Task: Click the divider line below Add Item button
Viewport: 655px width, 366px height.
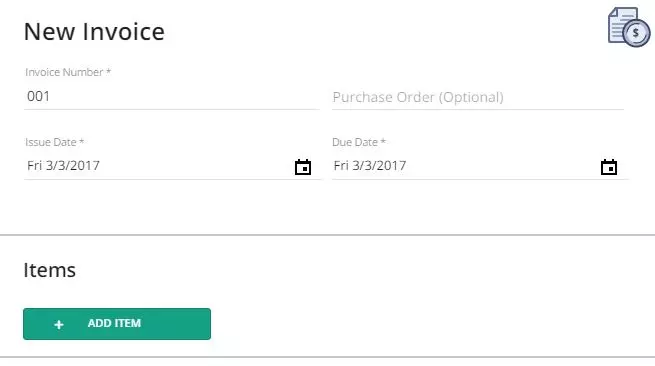Action: tap(328, 357)
